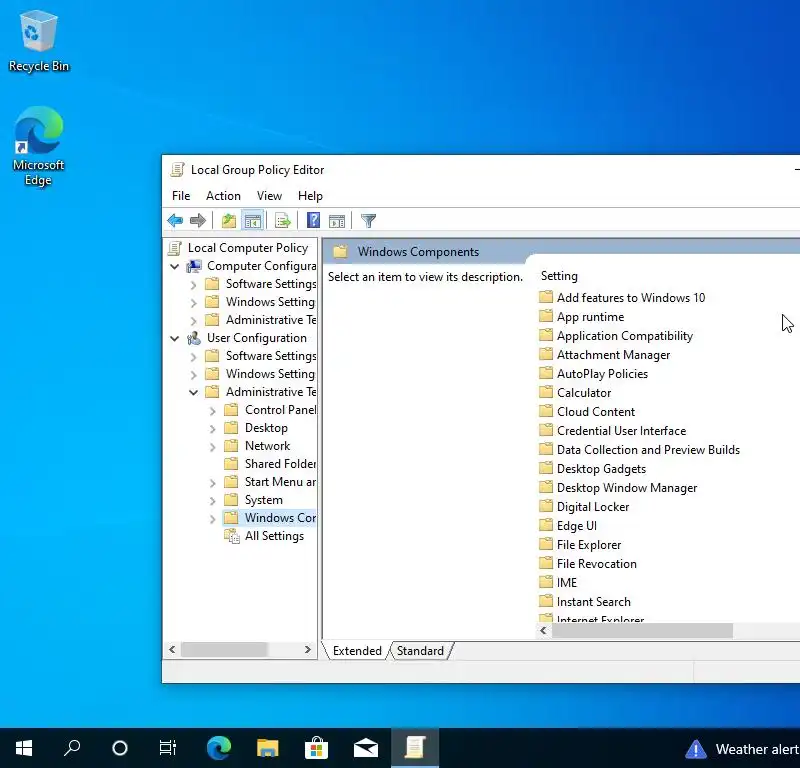Click the Filter funnel toolbar icon
Screen dimensions: 800x768
click(368, 220)
